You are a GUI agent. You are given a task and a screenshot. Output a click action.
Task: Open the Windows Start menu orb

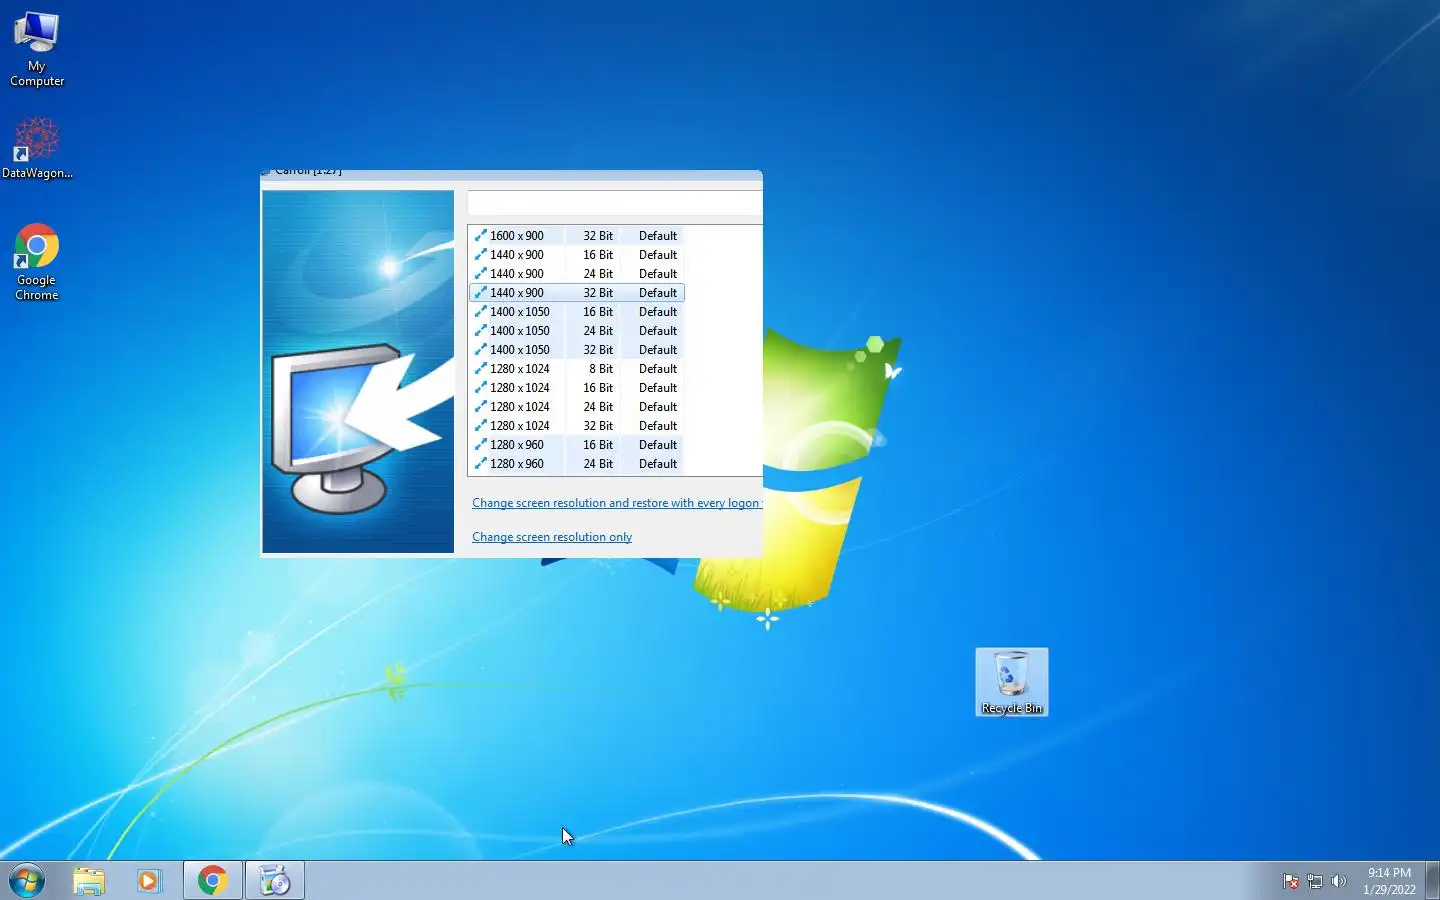27,881
